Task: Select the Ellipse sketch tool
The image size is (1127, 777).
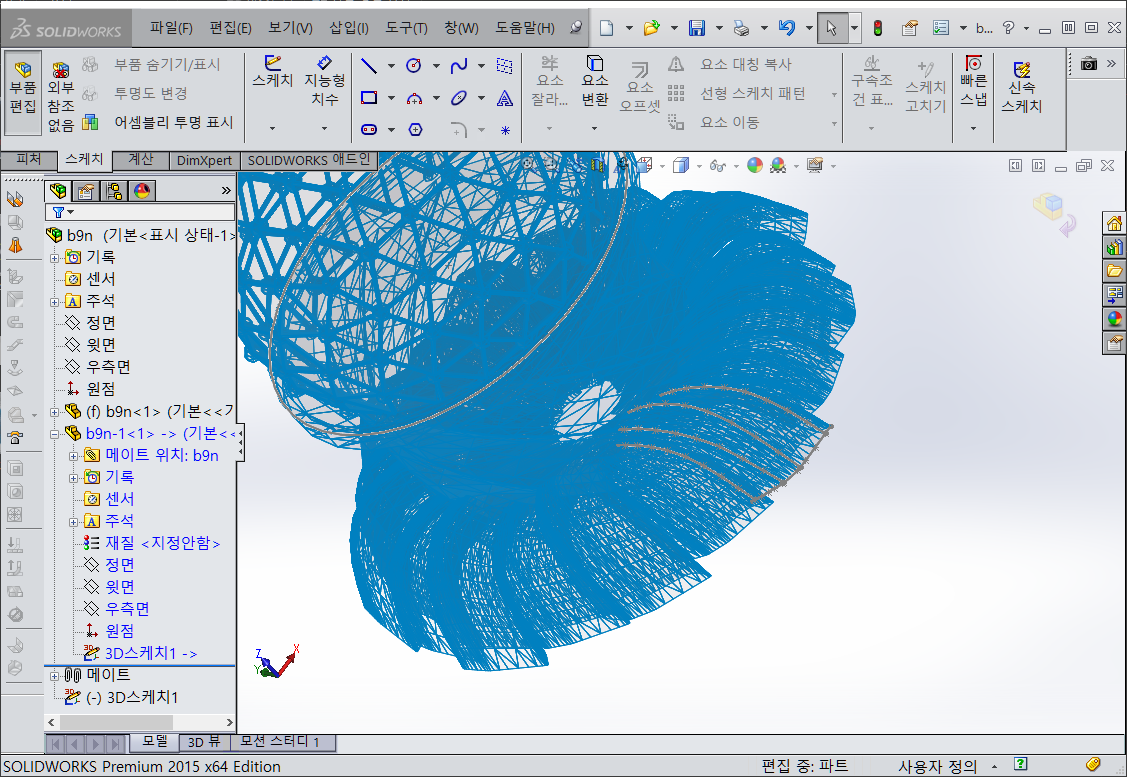Action: pyautogui.click(x=459, y=98)
